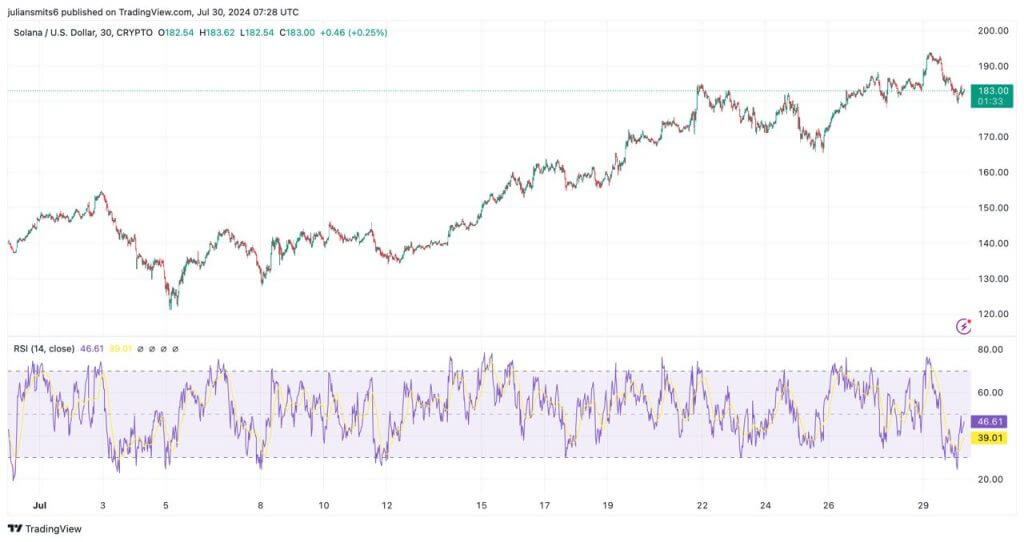This screenshot has width=1024, height=542.
Task: Click the 200.00 price axis label
Action: coord(993,31)
